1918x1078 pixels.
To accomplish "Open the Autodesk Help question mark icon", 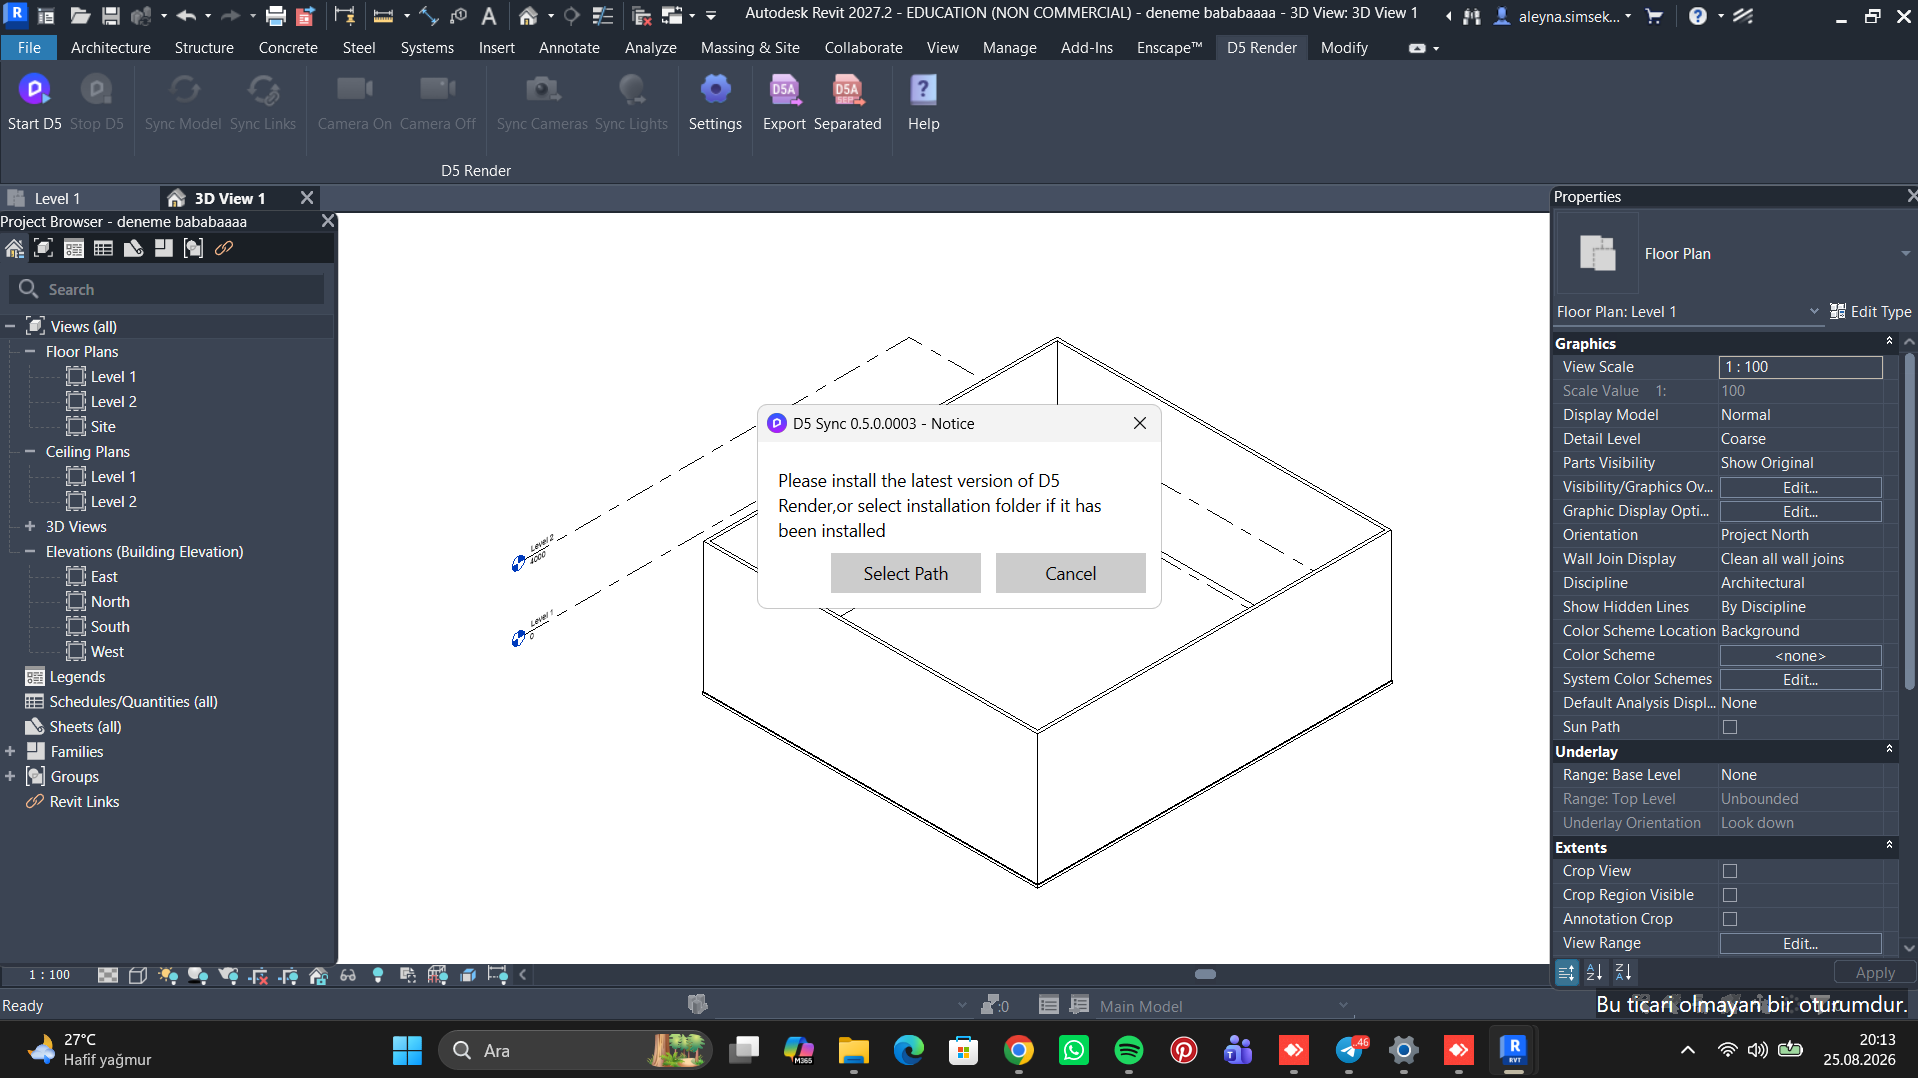I will pos(1698,16).
